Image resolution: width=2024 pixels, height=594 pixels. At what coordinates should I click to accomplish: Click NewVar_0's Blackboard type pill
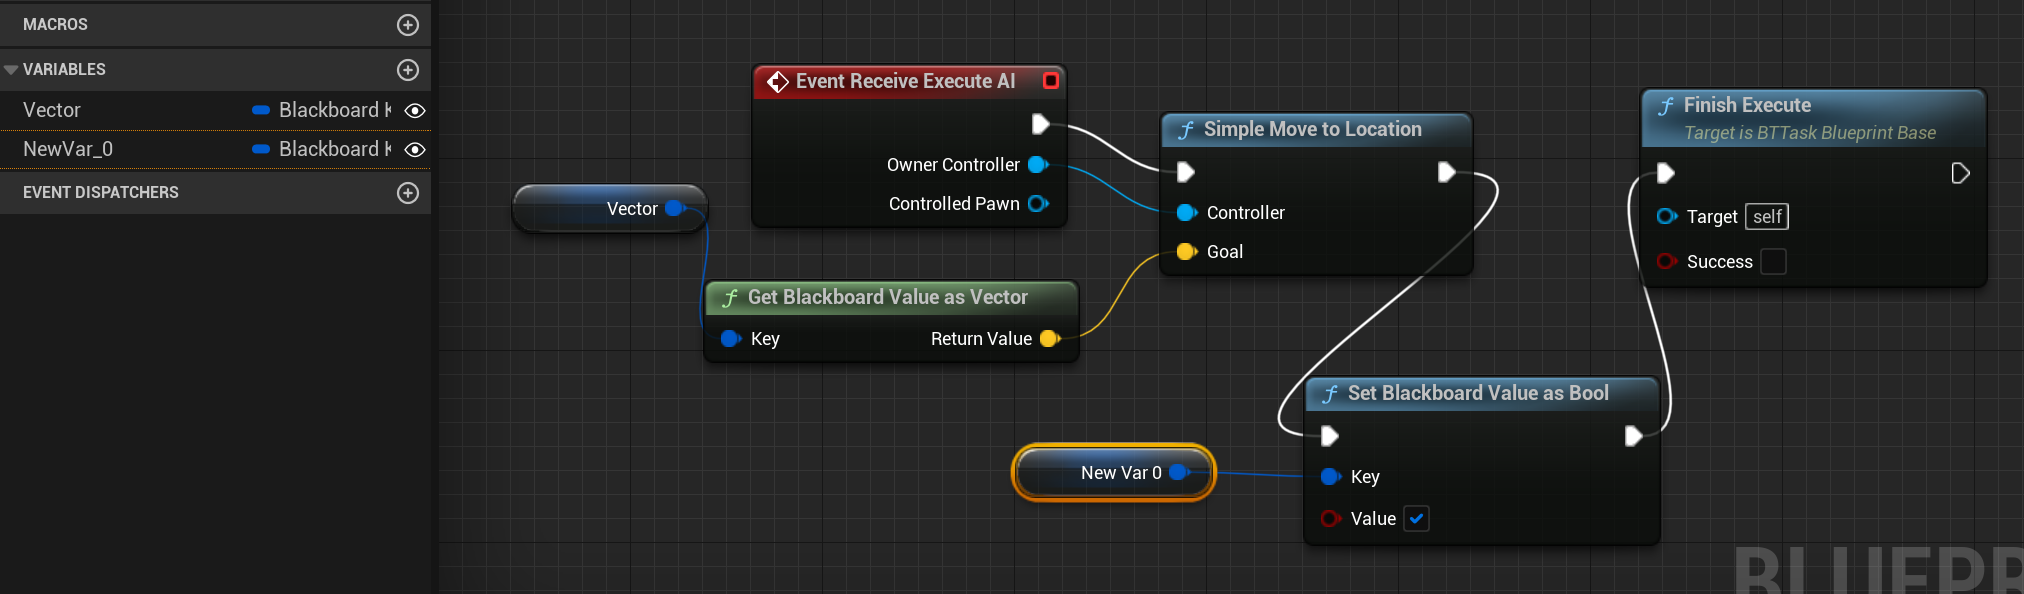(261, 149)
